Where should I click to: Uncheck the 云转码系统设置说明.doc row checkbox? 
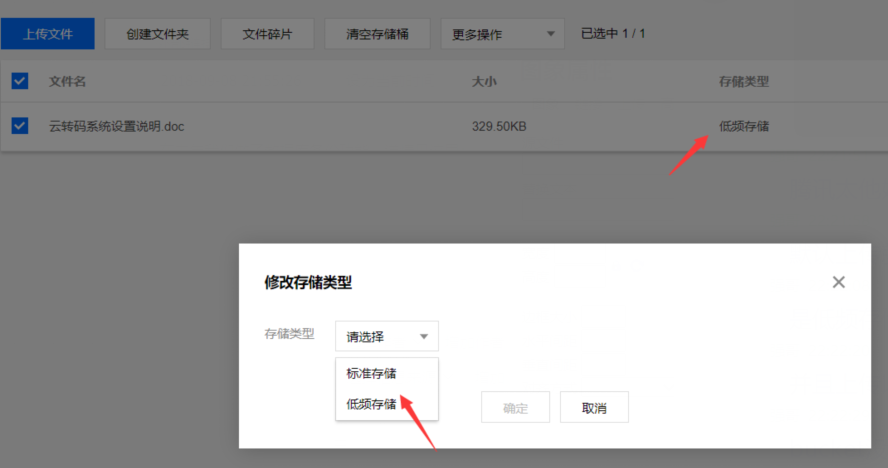click(20, 126)
